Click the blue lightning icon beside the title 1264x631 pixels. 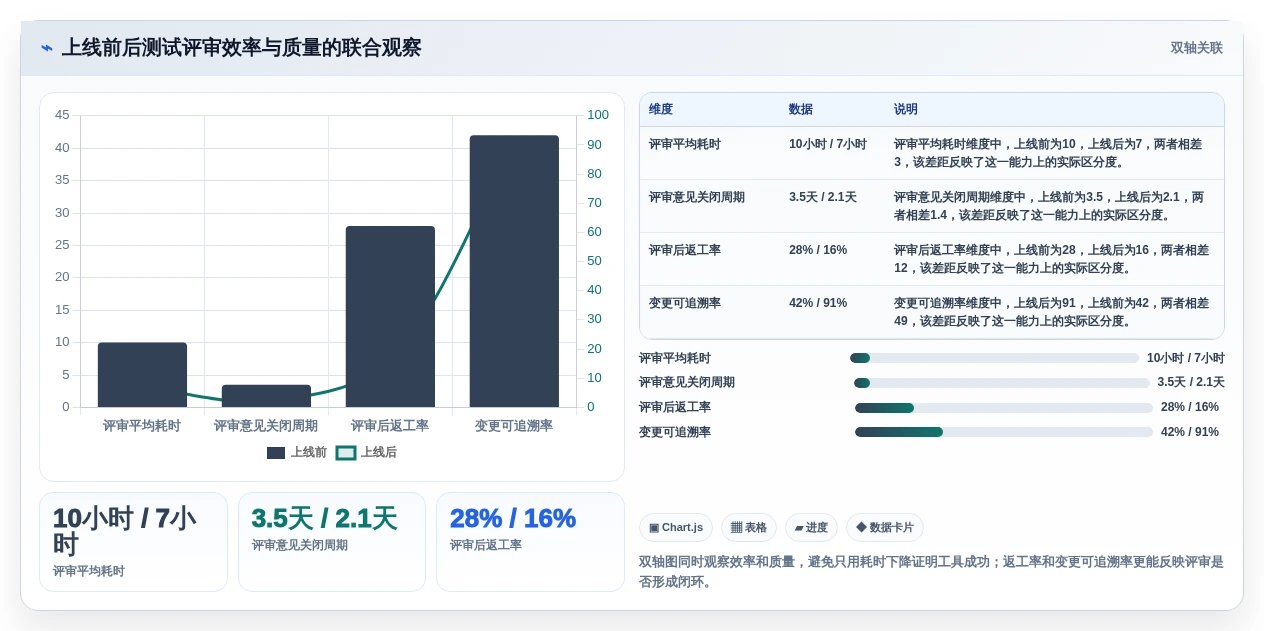click(47, 48)
